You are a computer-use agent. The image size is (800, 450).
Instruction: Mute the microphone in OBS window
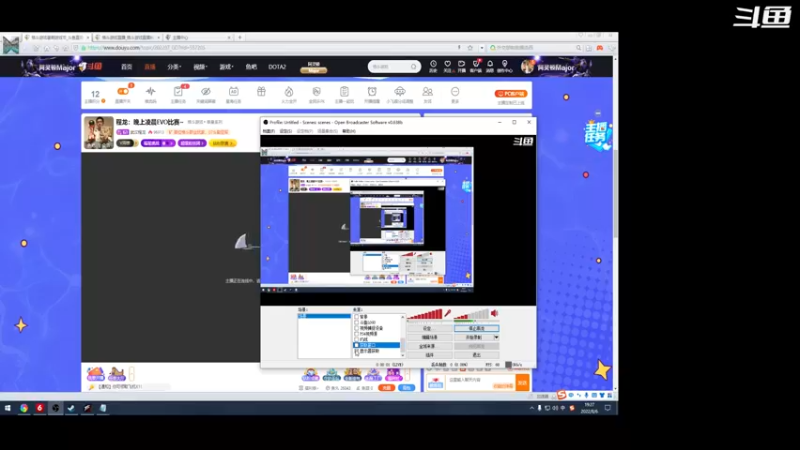pos(447,313)
